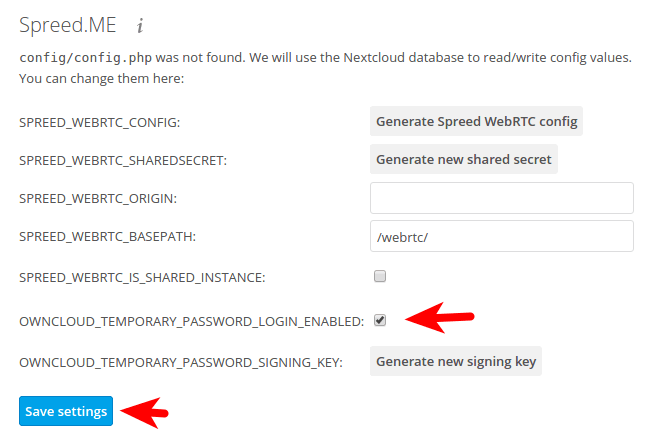Uncheck OWNCLOUD_TEMPORARY_PASSWORD_LOGIN_ENABLED checkbox
Image resolution: width=658 pixels, height=438 pixels.
click(x=380, y=320)
